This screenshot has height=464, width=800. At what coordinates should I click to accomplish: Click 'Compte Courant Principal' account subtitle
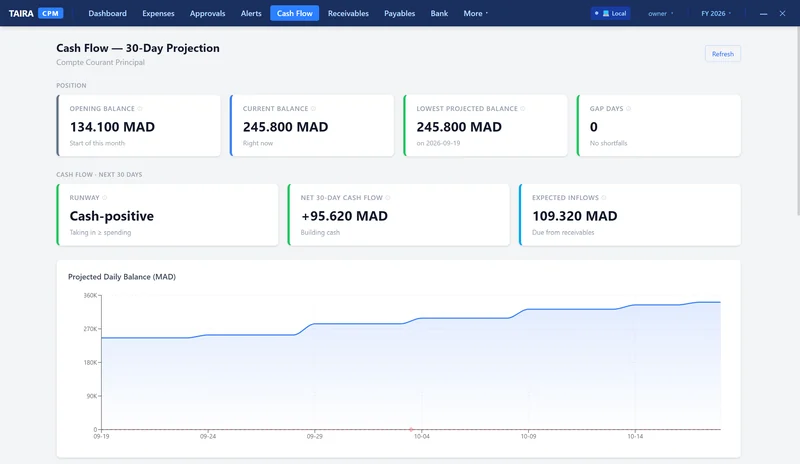101,62
